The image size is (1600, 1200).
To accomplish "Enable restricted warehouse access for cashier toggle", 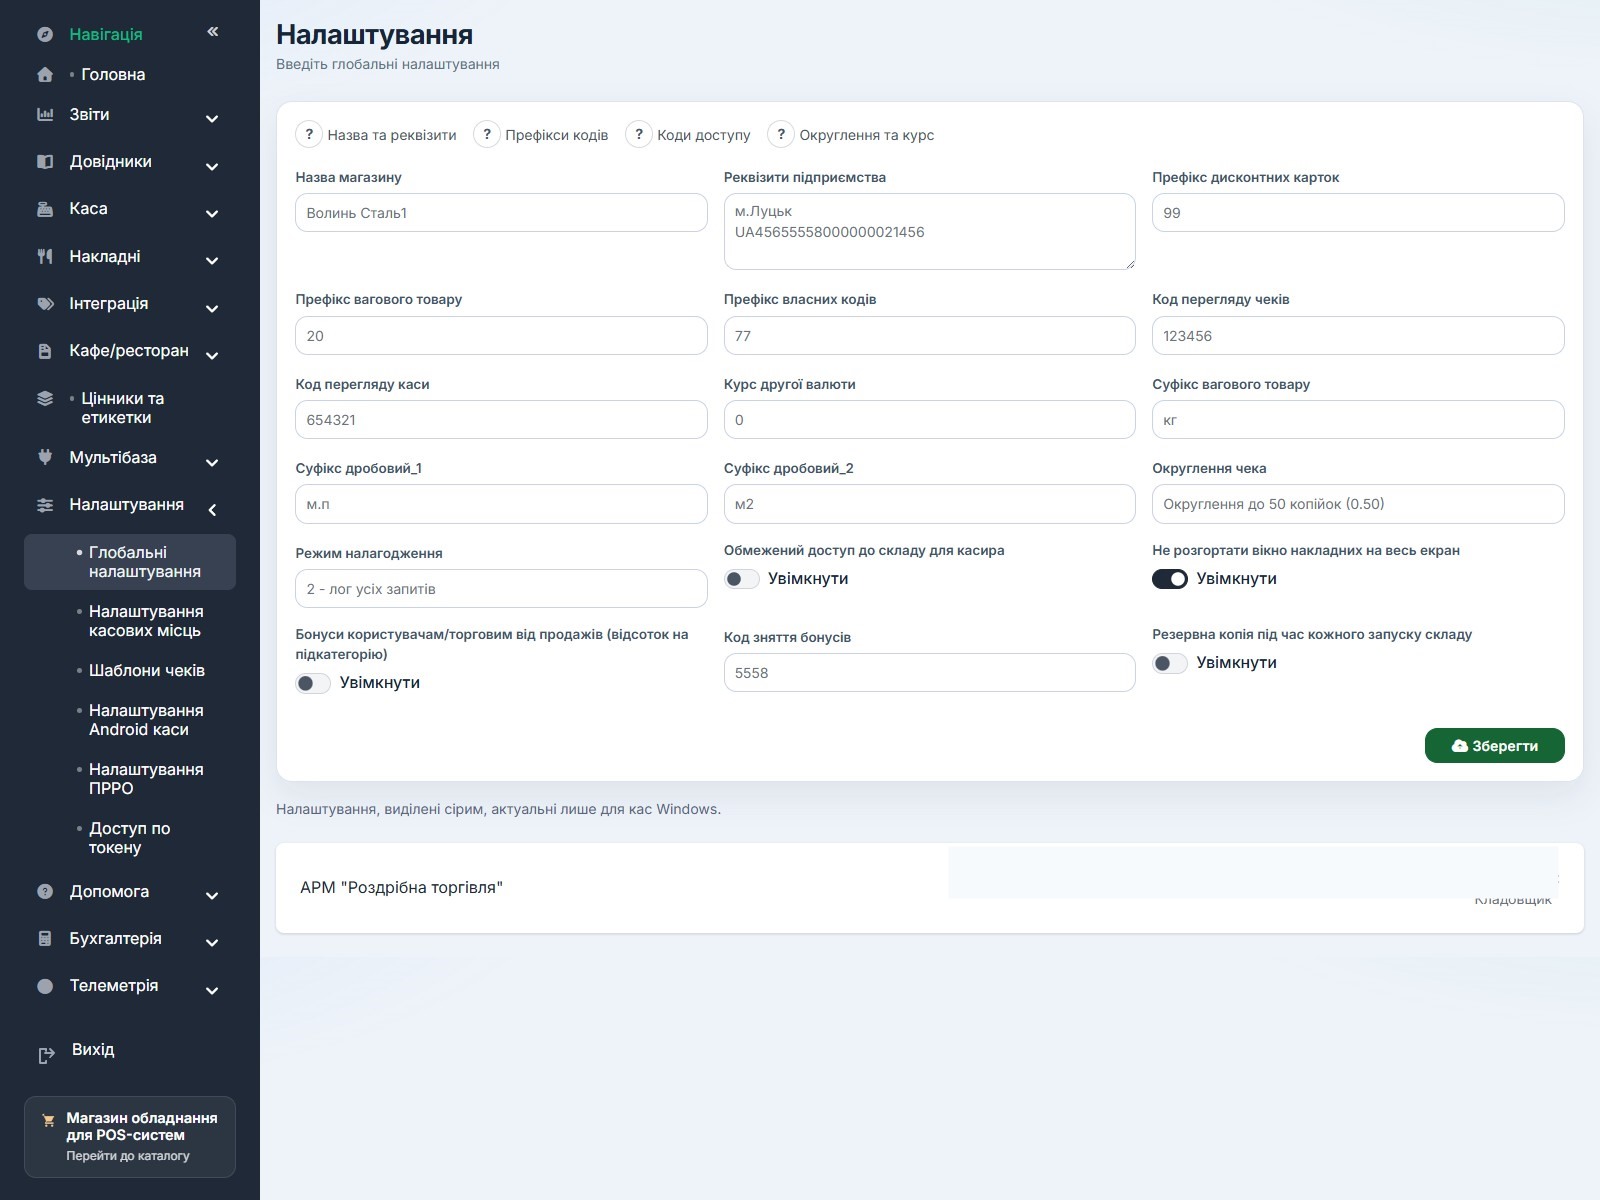I will [x=742, y=579].
